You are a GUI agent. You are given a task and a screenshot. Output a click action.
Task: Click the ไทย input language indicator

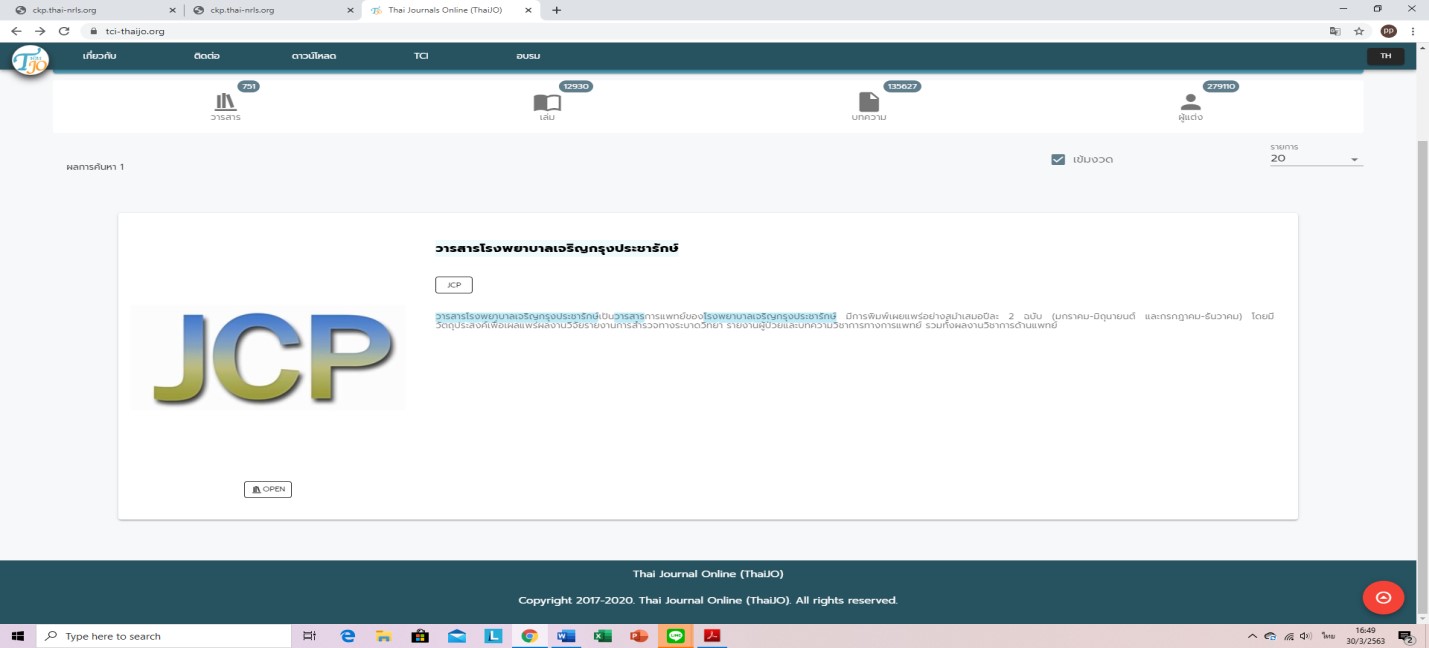[x=1329, y=636]
